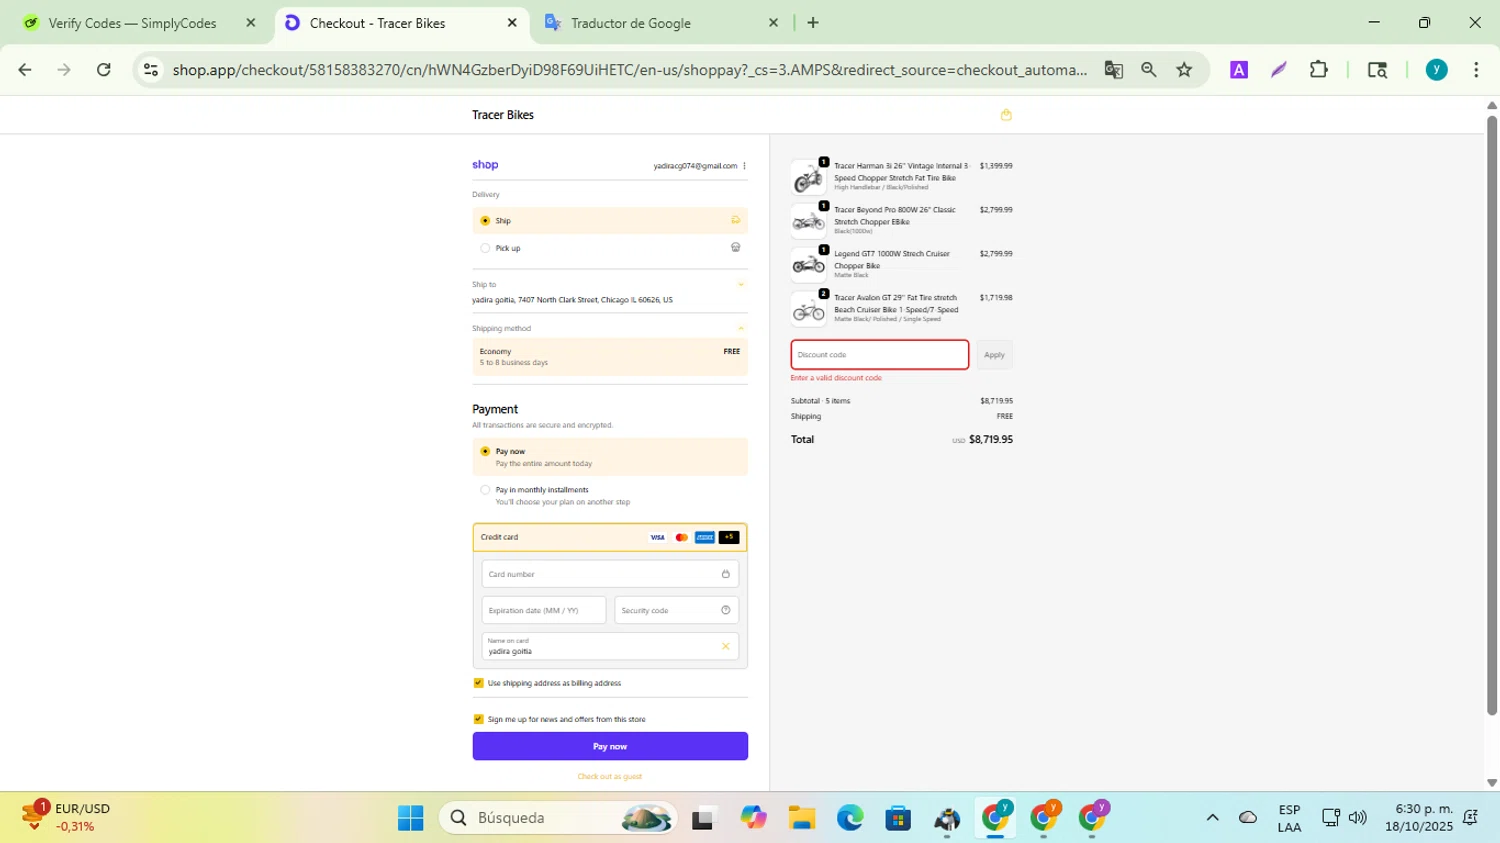Click the Mastercard logo
Image resolution: width=1500 pixels, height=843 pixels.
(x=681, y=537)
